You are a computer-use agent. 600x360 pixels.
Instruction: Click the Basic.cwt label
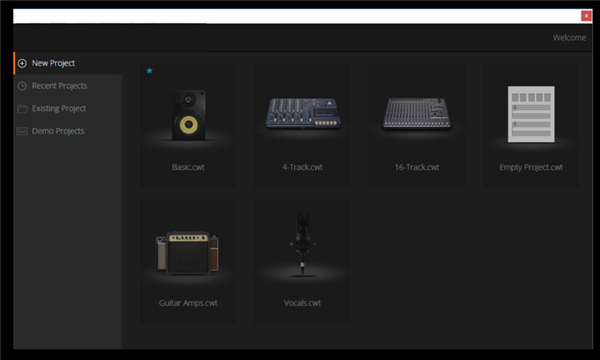click(188, 167)
